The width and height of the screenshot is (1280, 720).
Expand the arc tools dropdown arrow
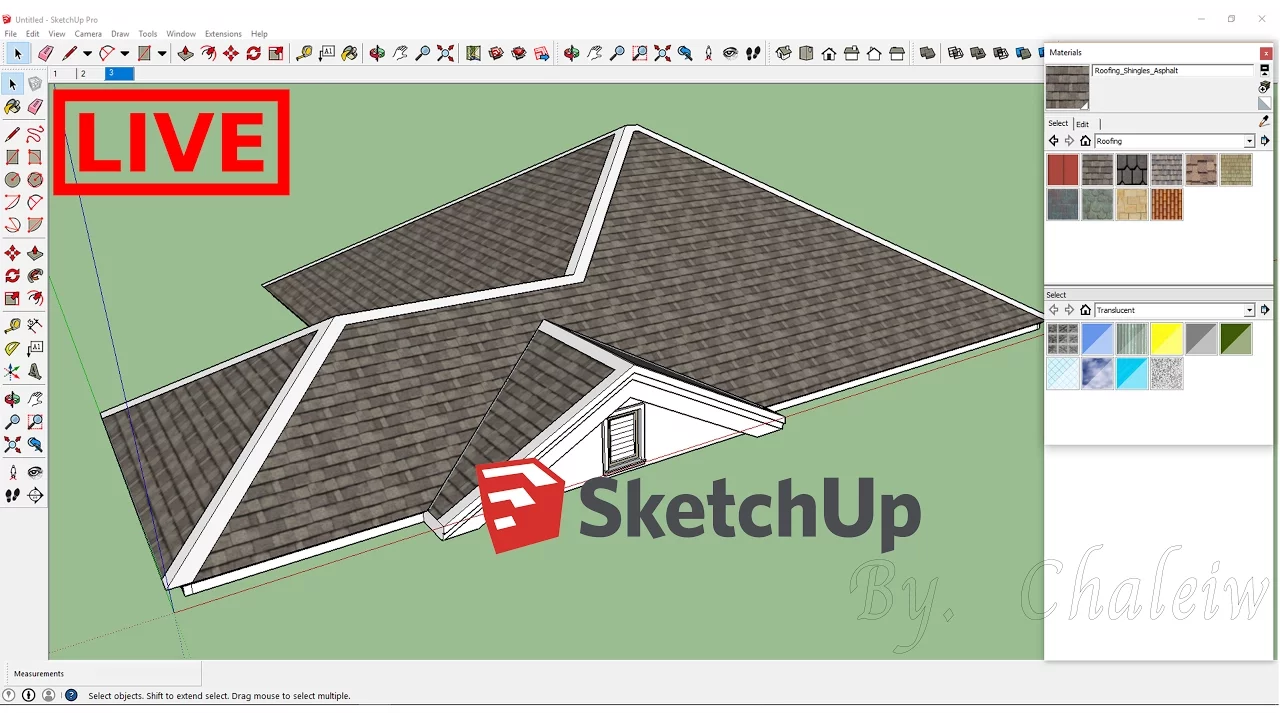click(x=124, y=54)
